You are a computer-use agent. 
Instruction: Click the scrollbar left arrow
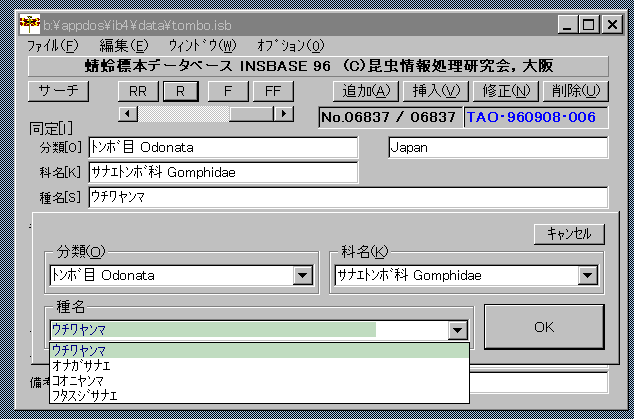127,113
